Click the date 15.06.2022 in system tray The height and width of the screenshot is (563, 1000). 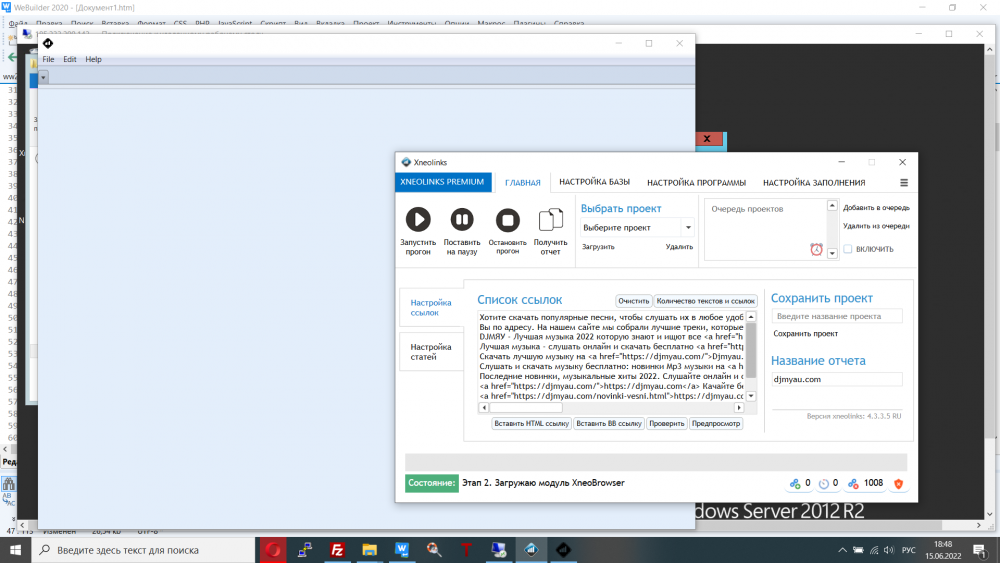pos(943,556)
